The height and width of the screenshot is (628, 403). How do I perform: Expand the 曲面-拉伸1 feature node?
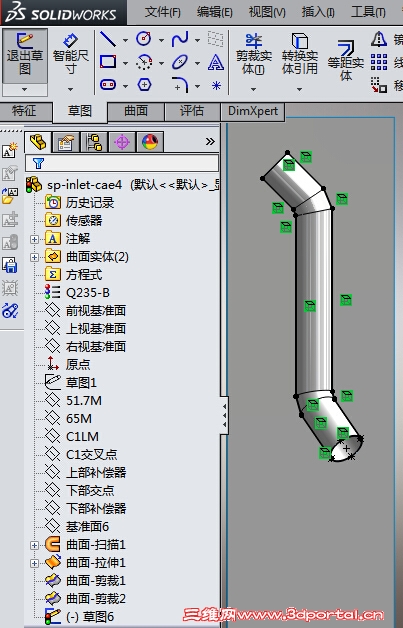click(34, 563)
